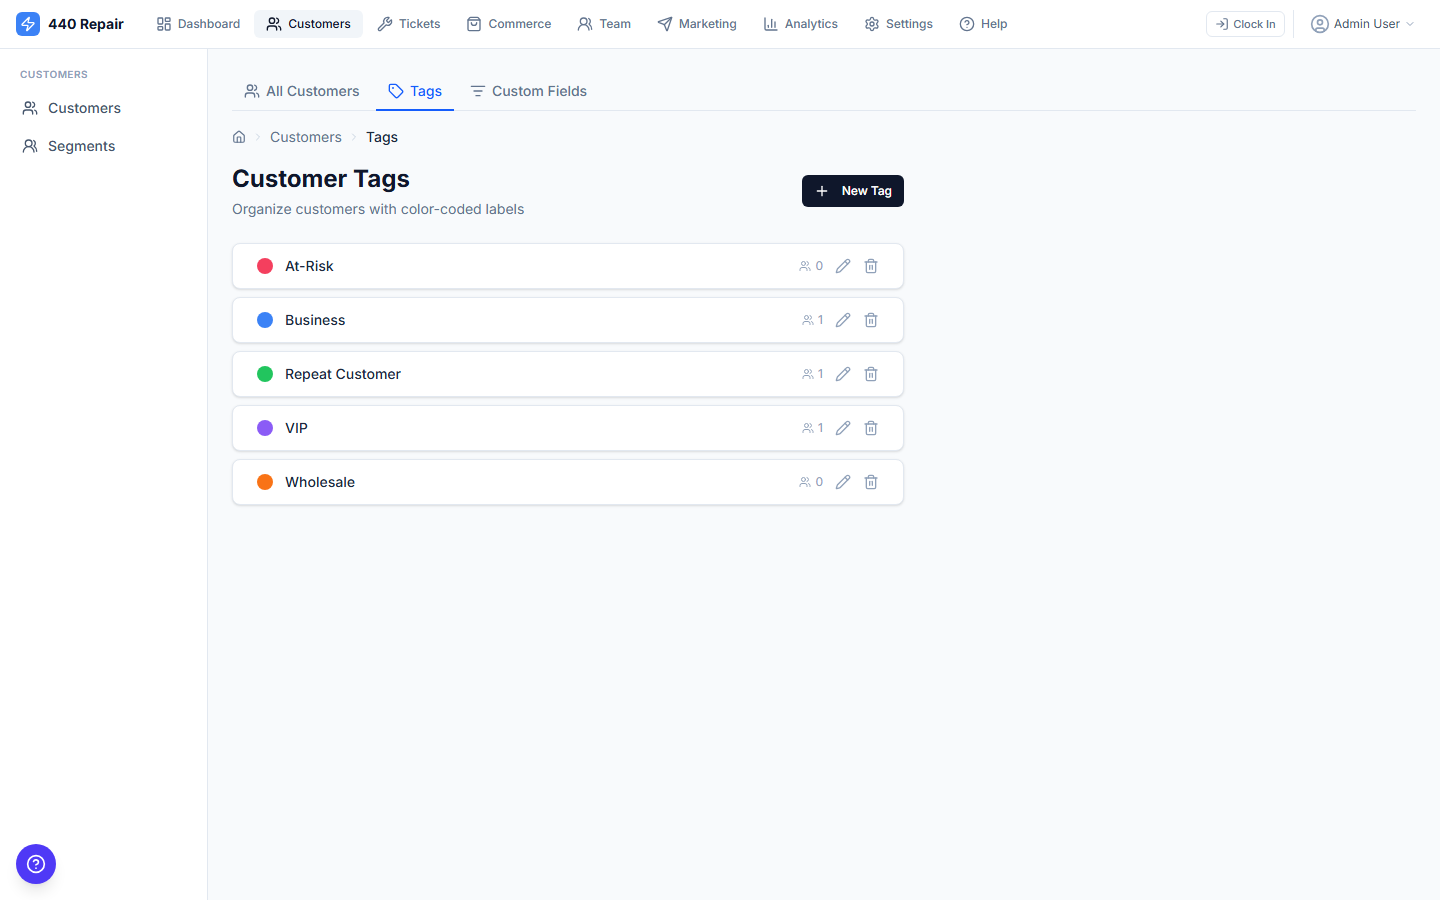Expand the Admin User account dropdown
Screen dimensions: 1440x900
coord(1362,23)
